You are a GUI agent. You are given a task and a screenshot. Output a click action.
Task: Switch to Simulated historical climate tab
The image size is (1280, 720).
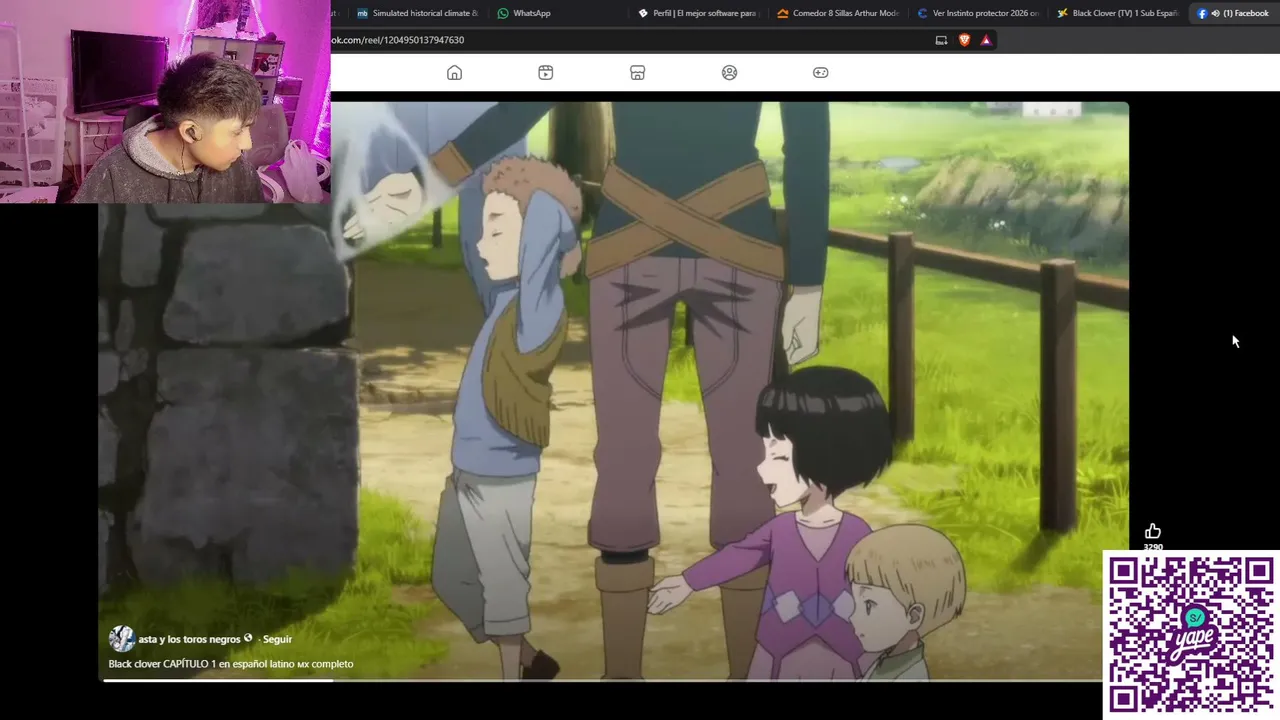click(418, 13)
